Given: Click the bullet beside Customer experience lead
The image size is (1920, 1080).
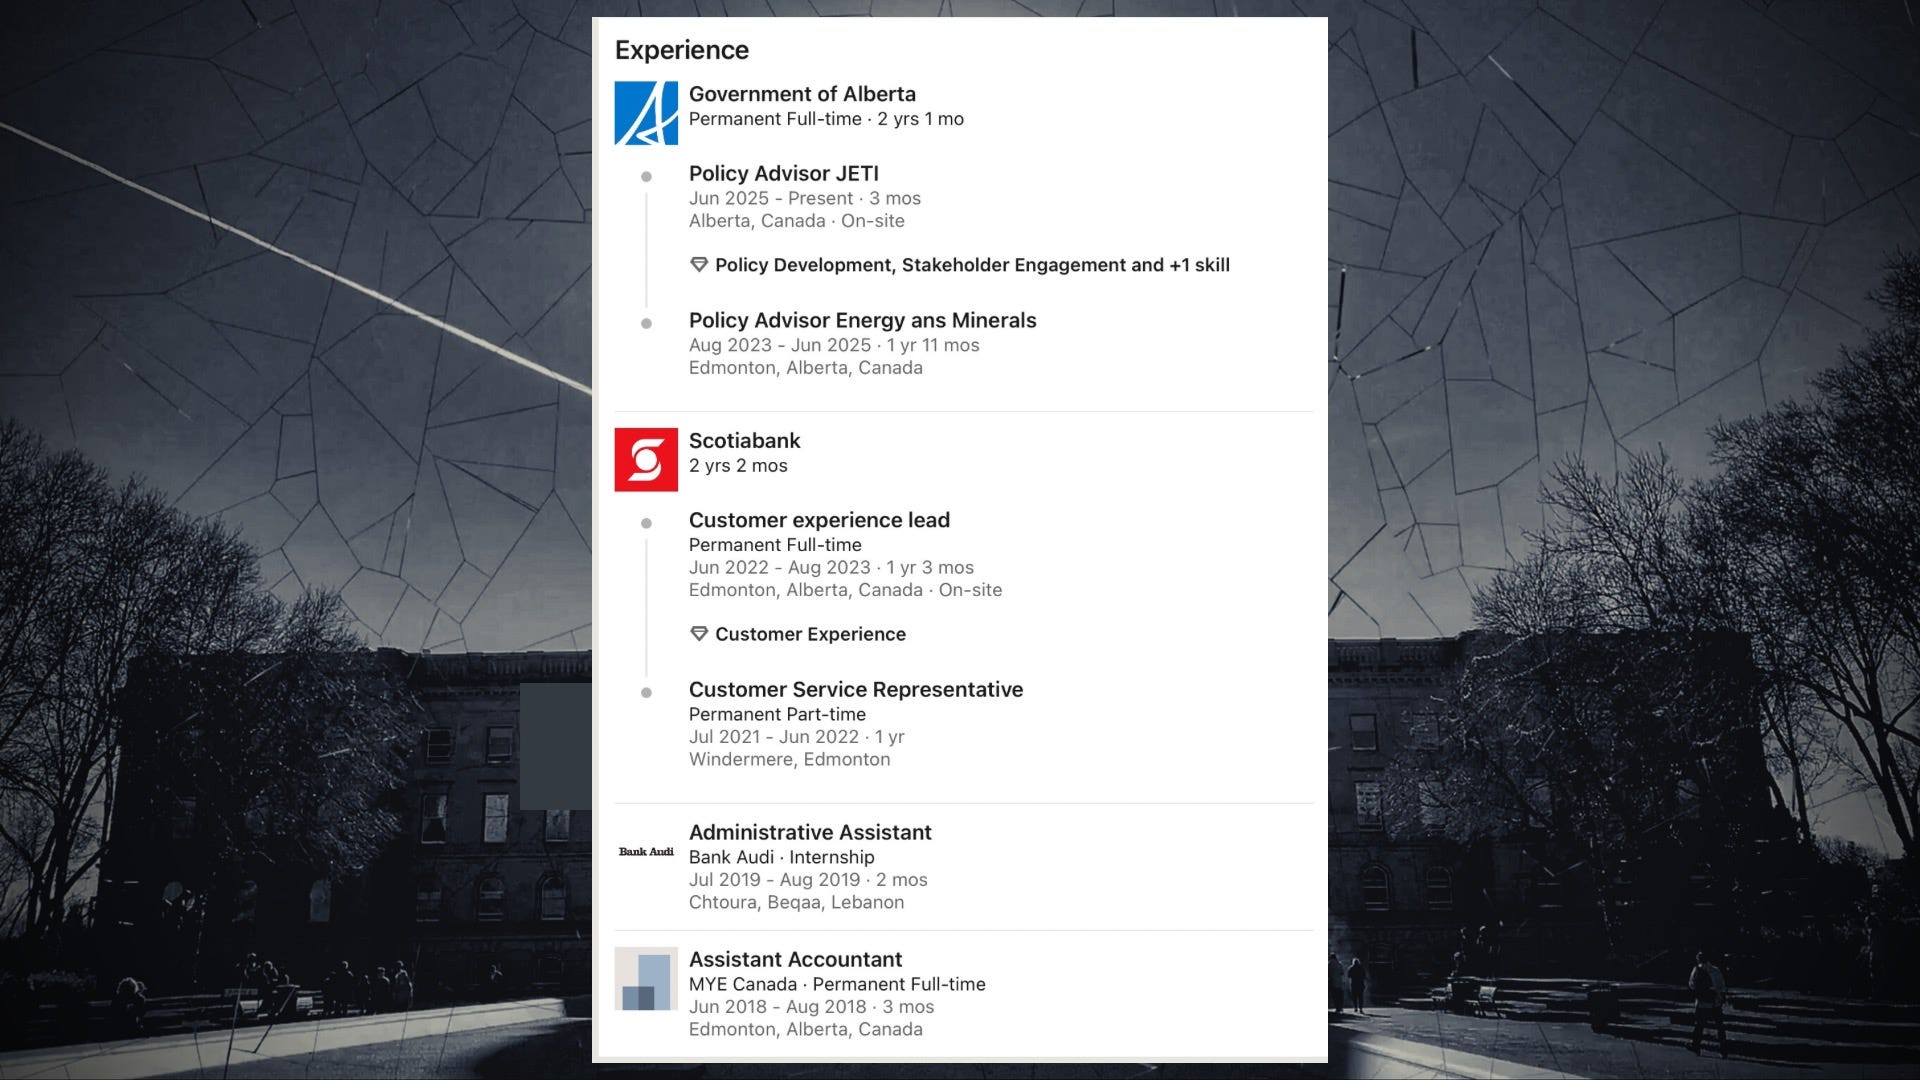Looking at the screenshot, I should (x=646, y=523).
